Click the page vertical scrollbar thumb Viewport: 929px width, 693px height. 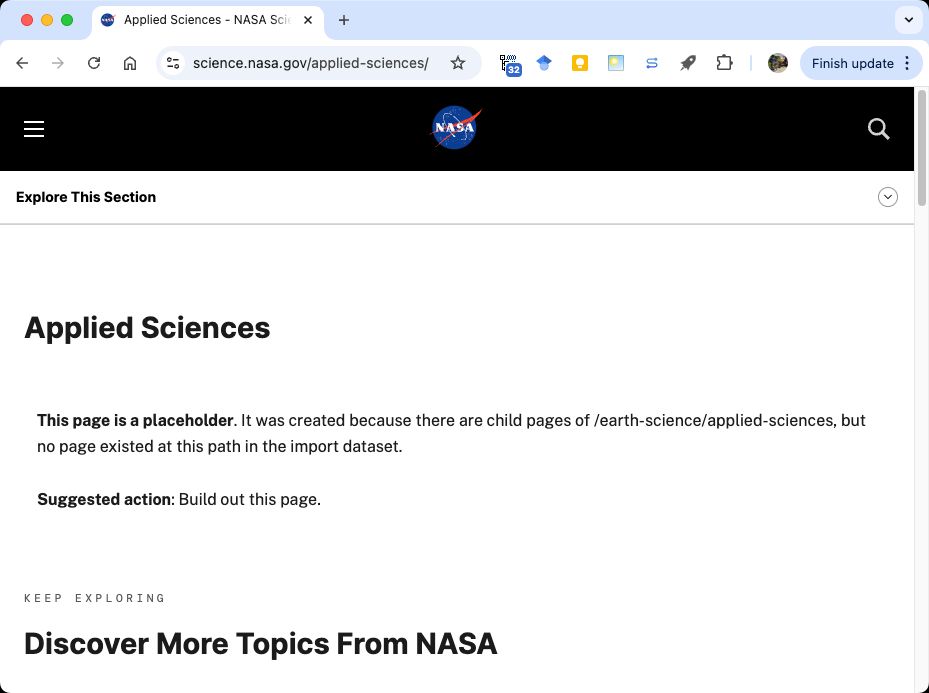click(922, 148)
